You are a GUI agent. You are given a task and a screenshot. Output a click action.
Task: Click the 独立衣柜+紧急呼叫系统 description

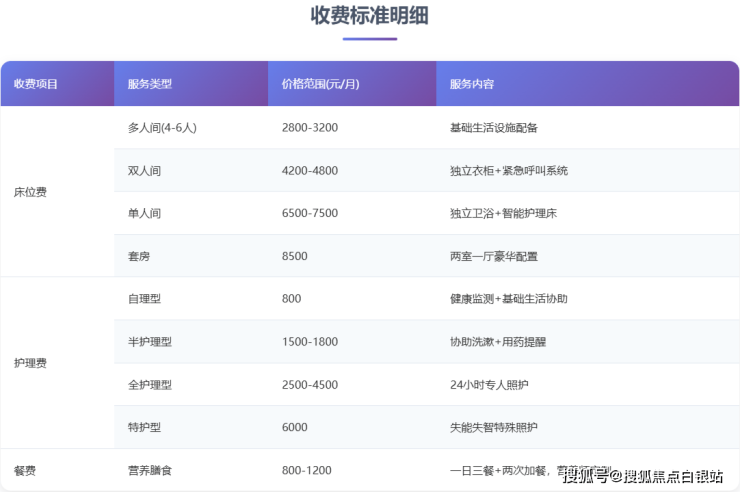509,171
